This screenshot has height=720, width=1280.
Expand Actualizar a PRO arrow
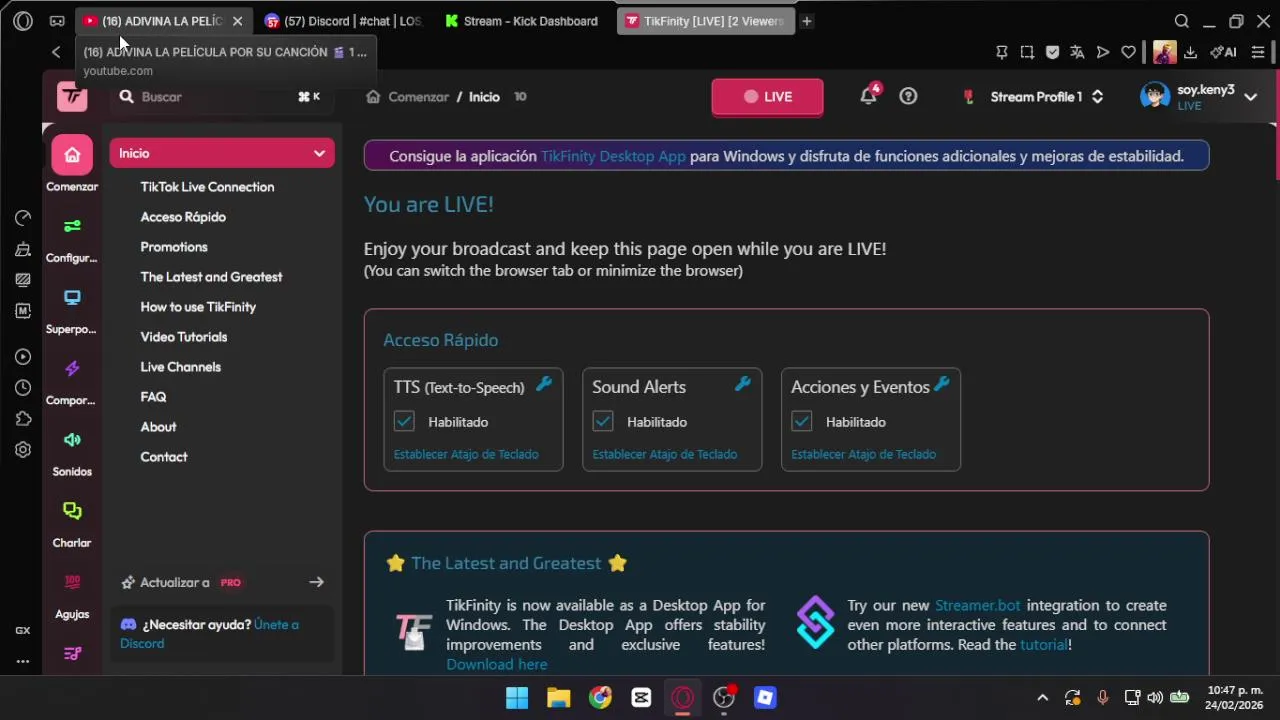pos(316,582)
